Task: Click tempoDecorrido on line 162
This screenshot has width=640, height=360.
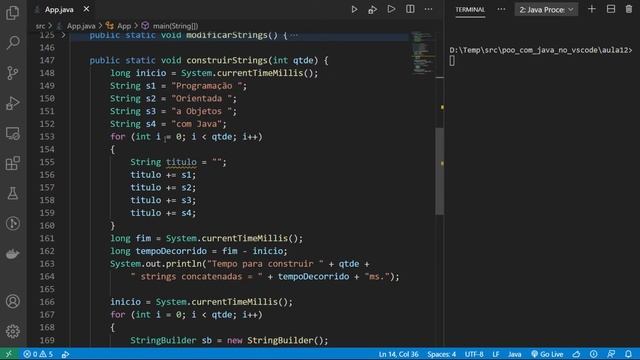Action: coord(171,251)
